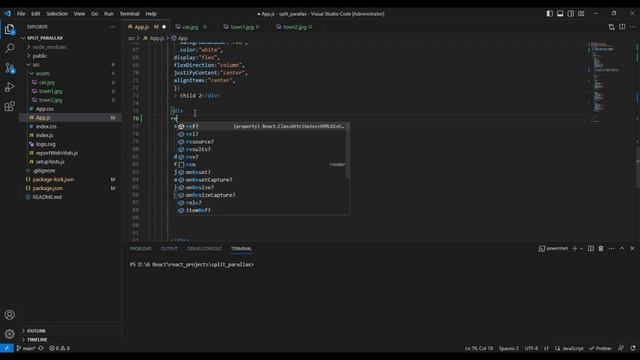Click the remote window status bar icon
Viewport: 640px width, 360px height.
pyautogui.click(x=7, y=348)
